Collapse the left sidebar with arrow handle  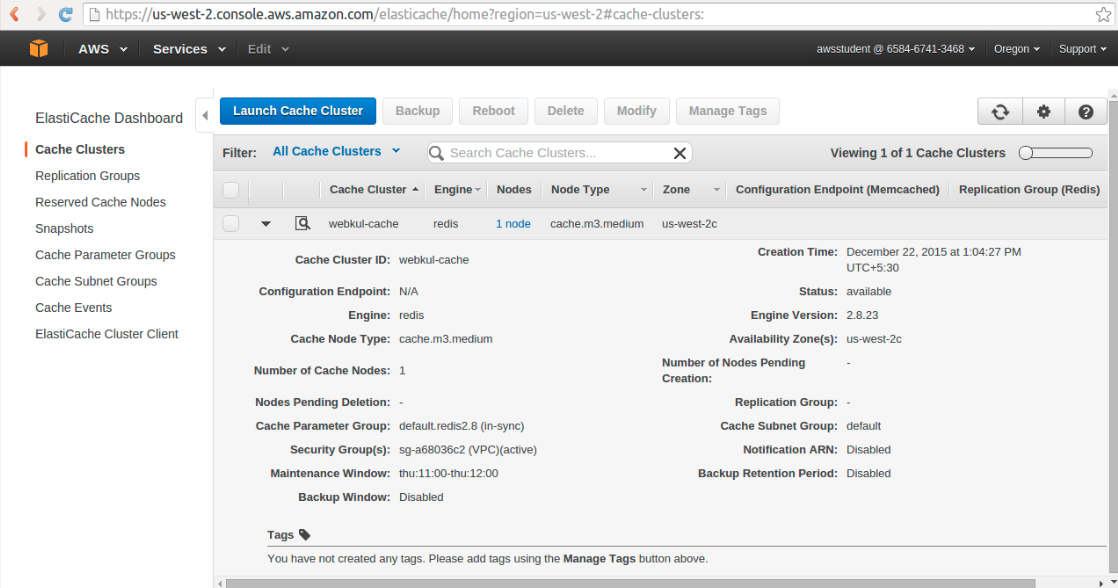pos(205,115)
